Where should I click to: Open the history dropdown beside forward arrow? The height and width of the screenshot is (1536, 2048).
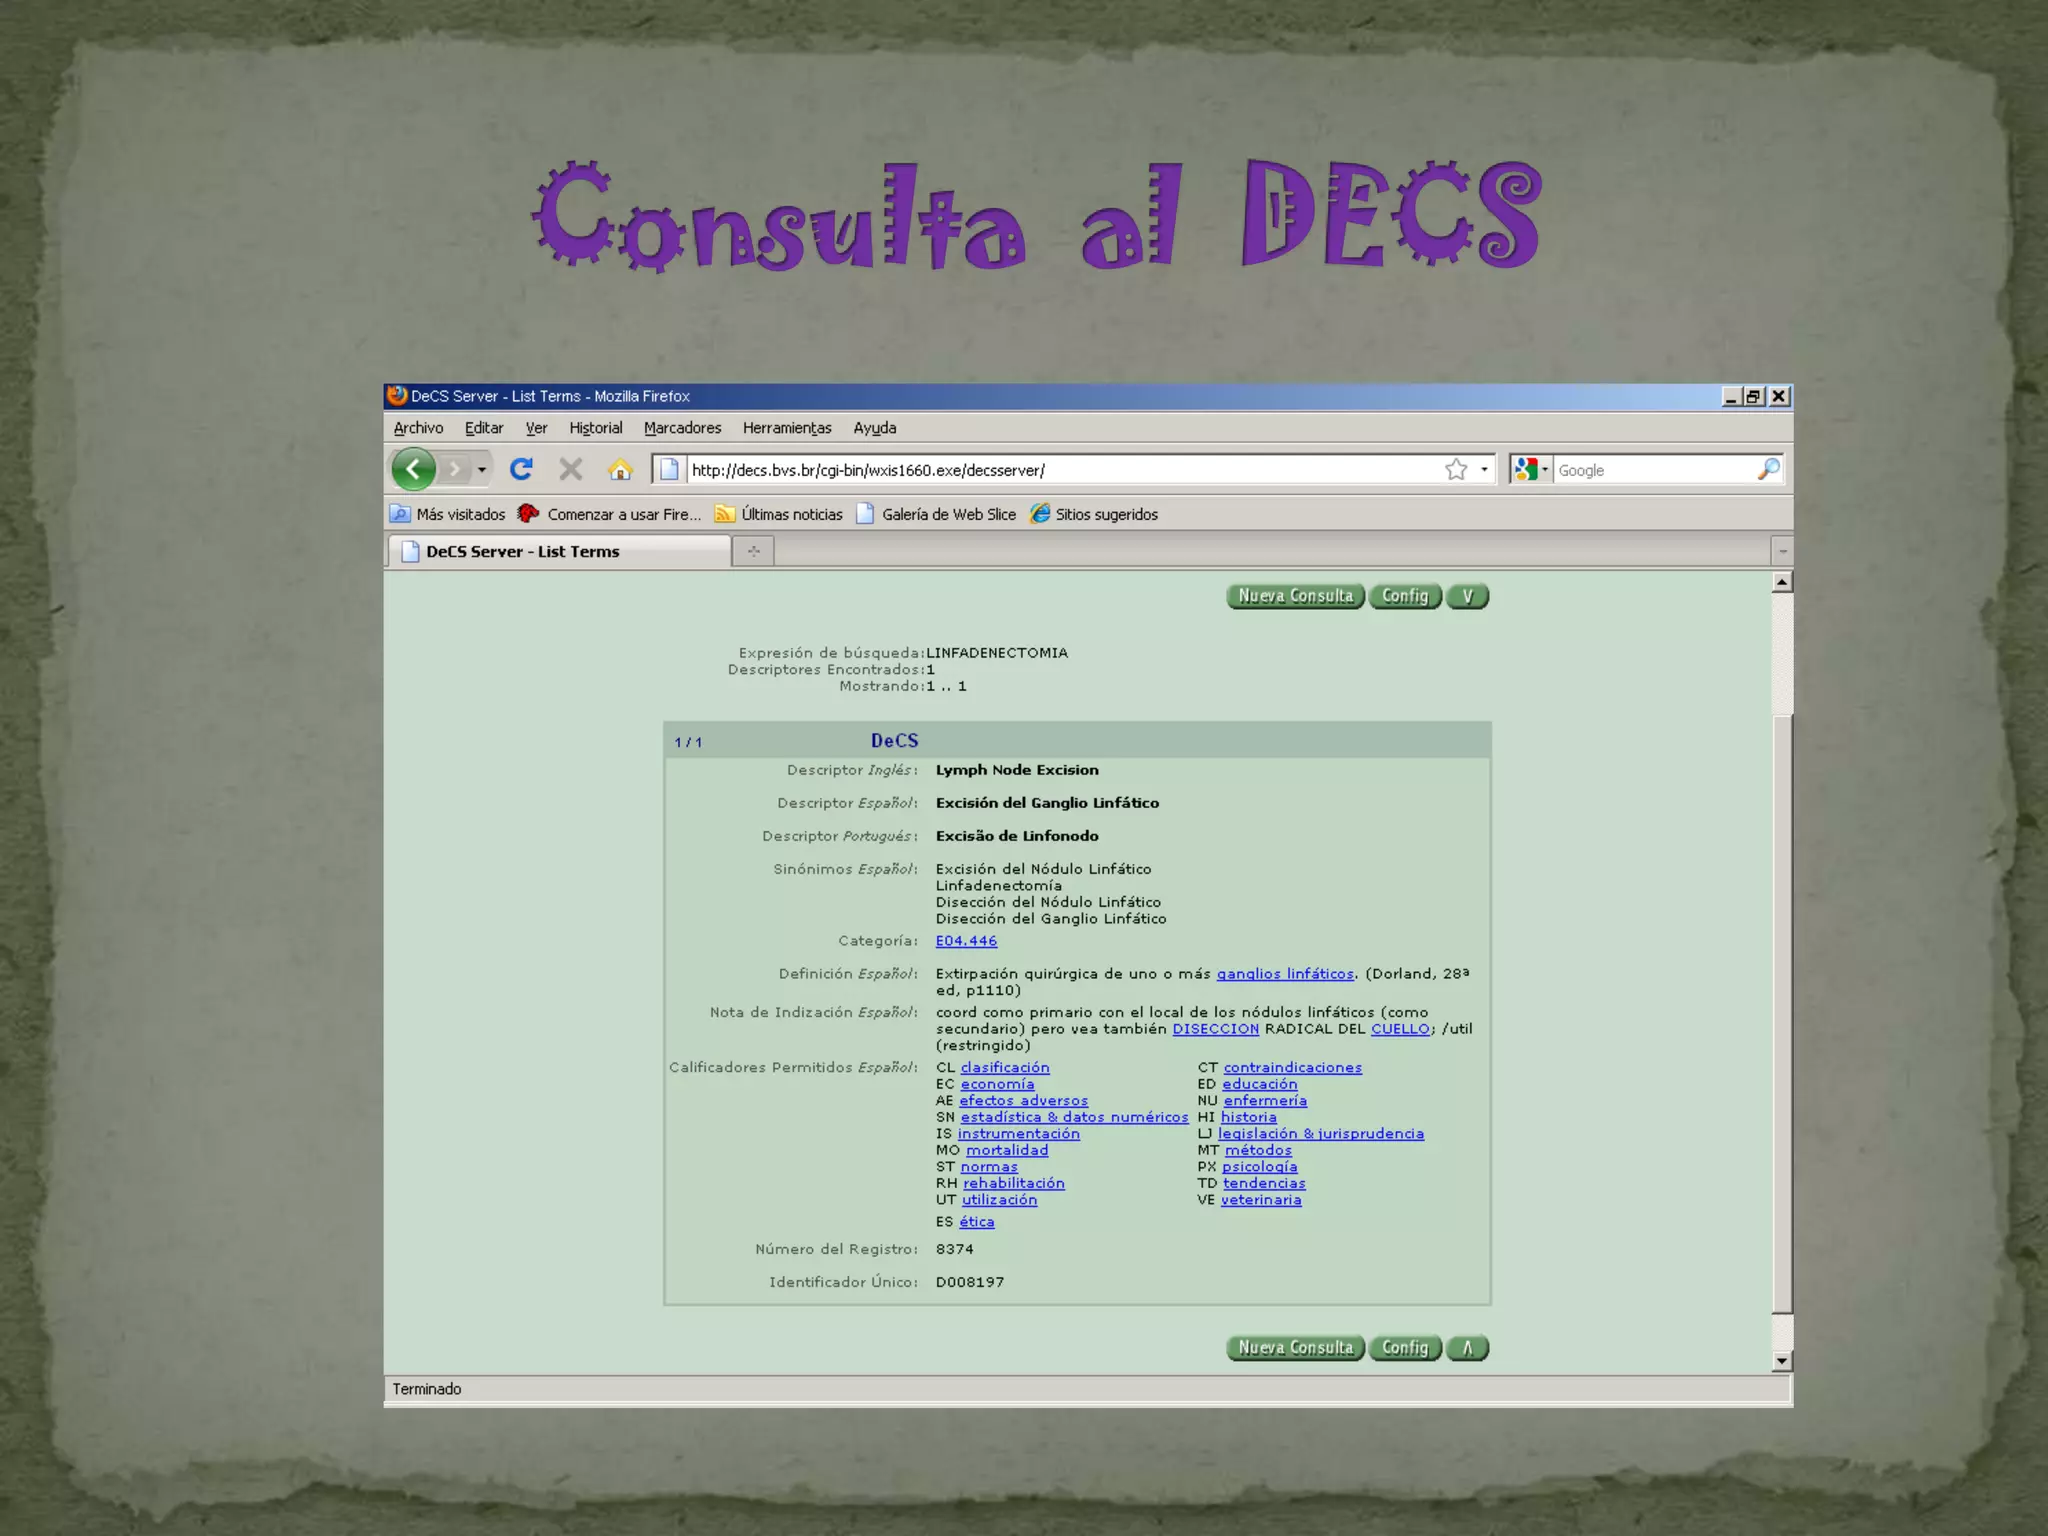tap(482, 469)
